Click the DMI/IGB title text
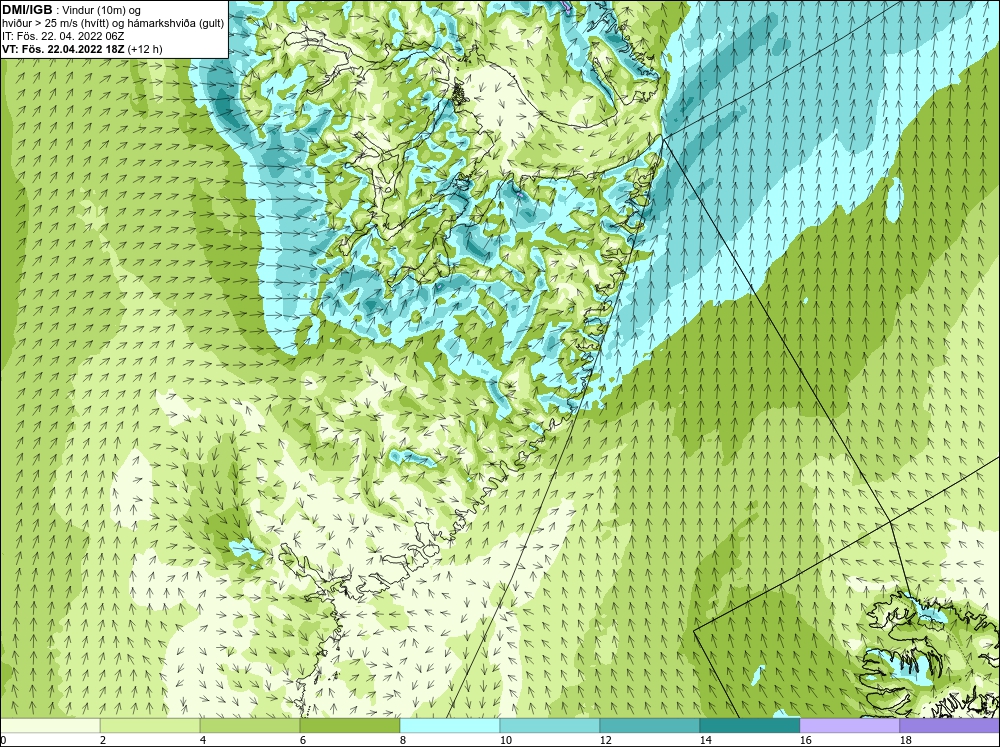Viewport: 1000px width, 747px height. [29, 10]
